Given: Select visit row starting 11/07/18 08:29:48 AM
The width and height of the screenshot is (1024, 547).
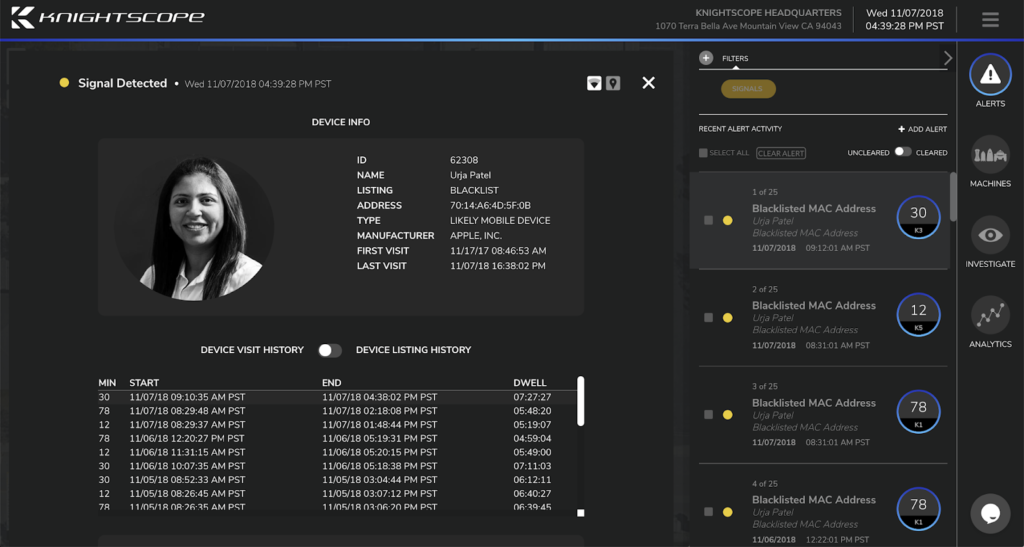Looking at the screenshot, I should point(337,411).
